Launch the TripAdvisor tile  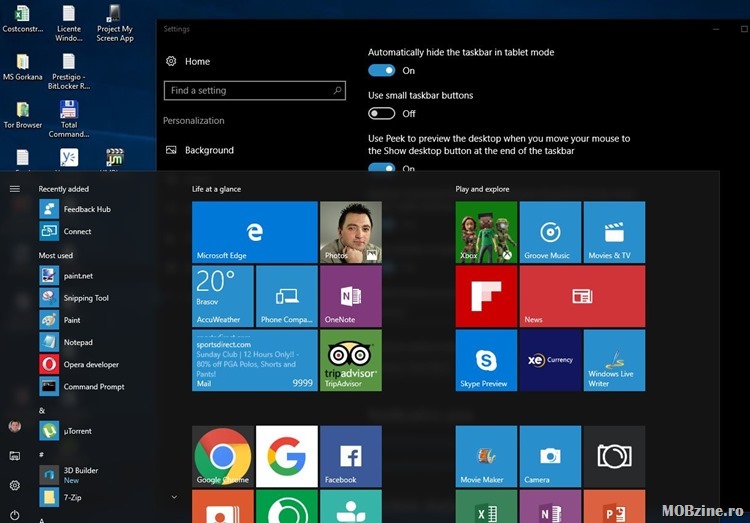(x=351, y=360)
